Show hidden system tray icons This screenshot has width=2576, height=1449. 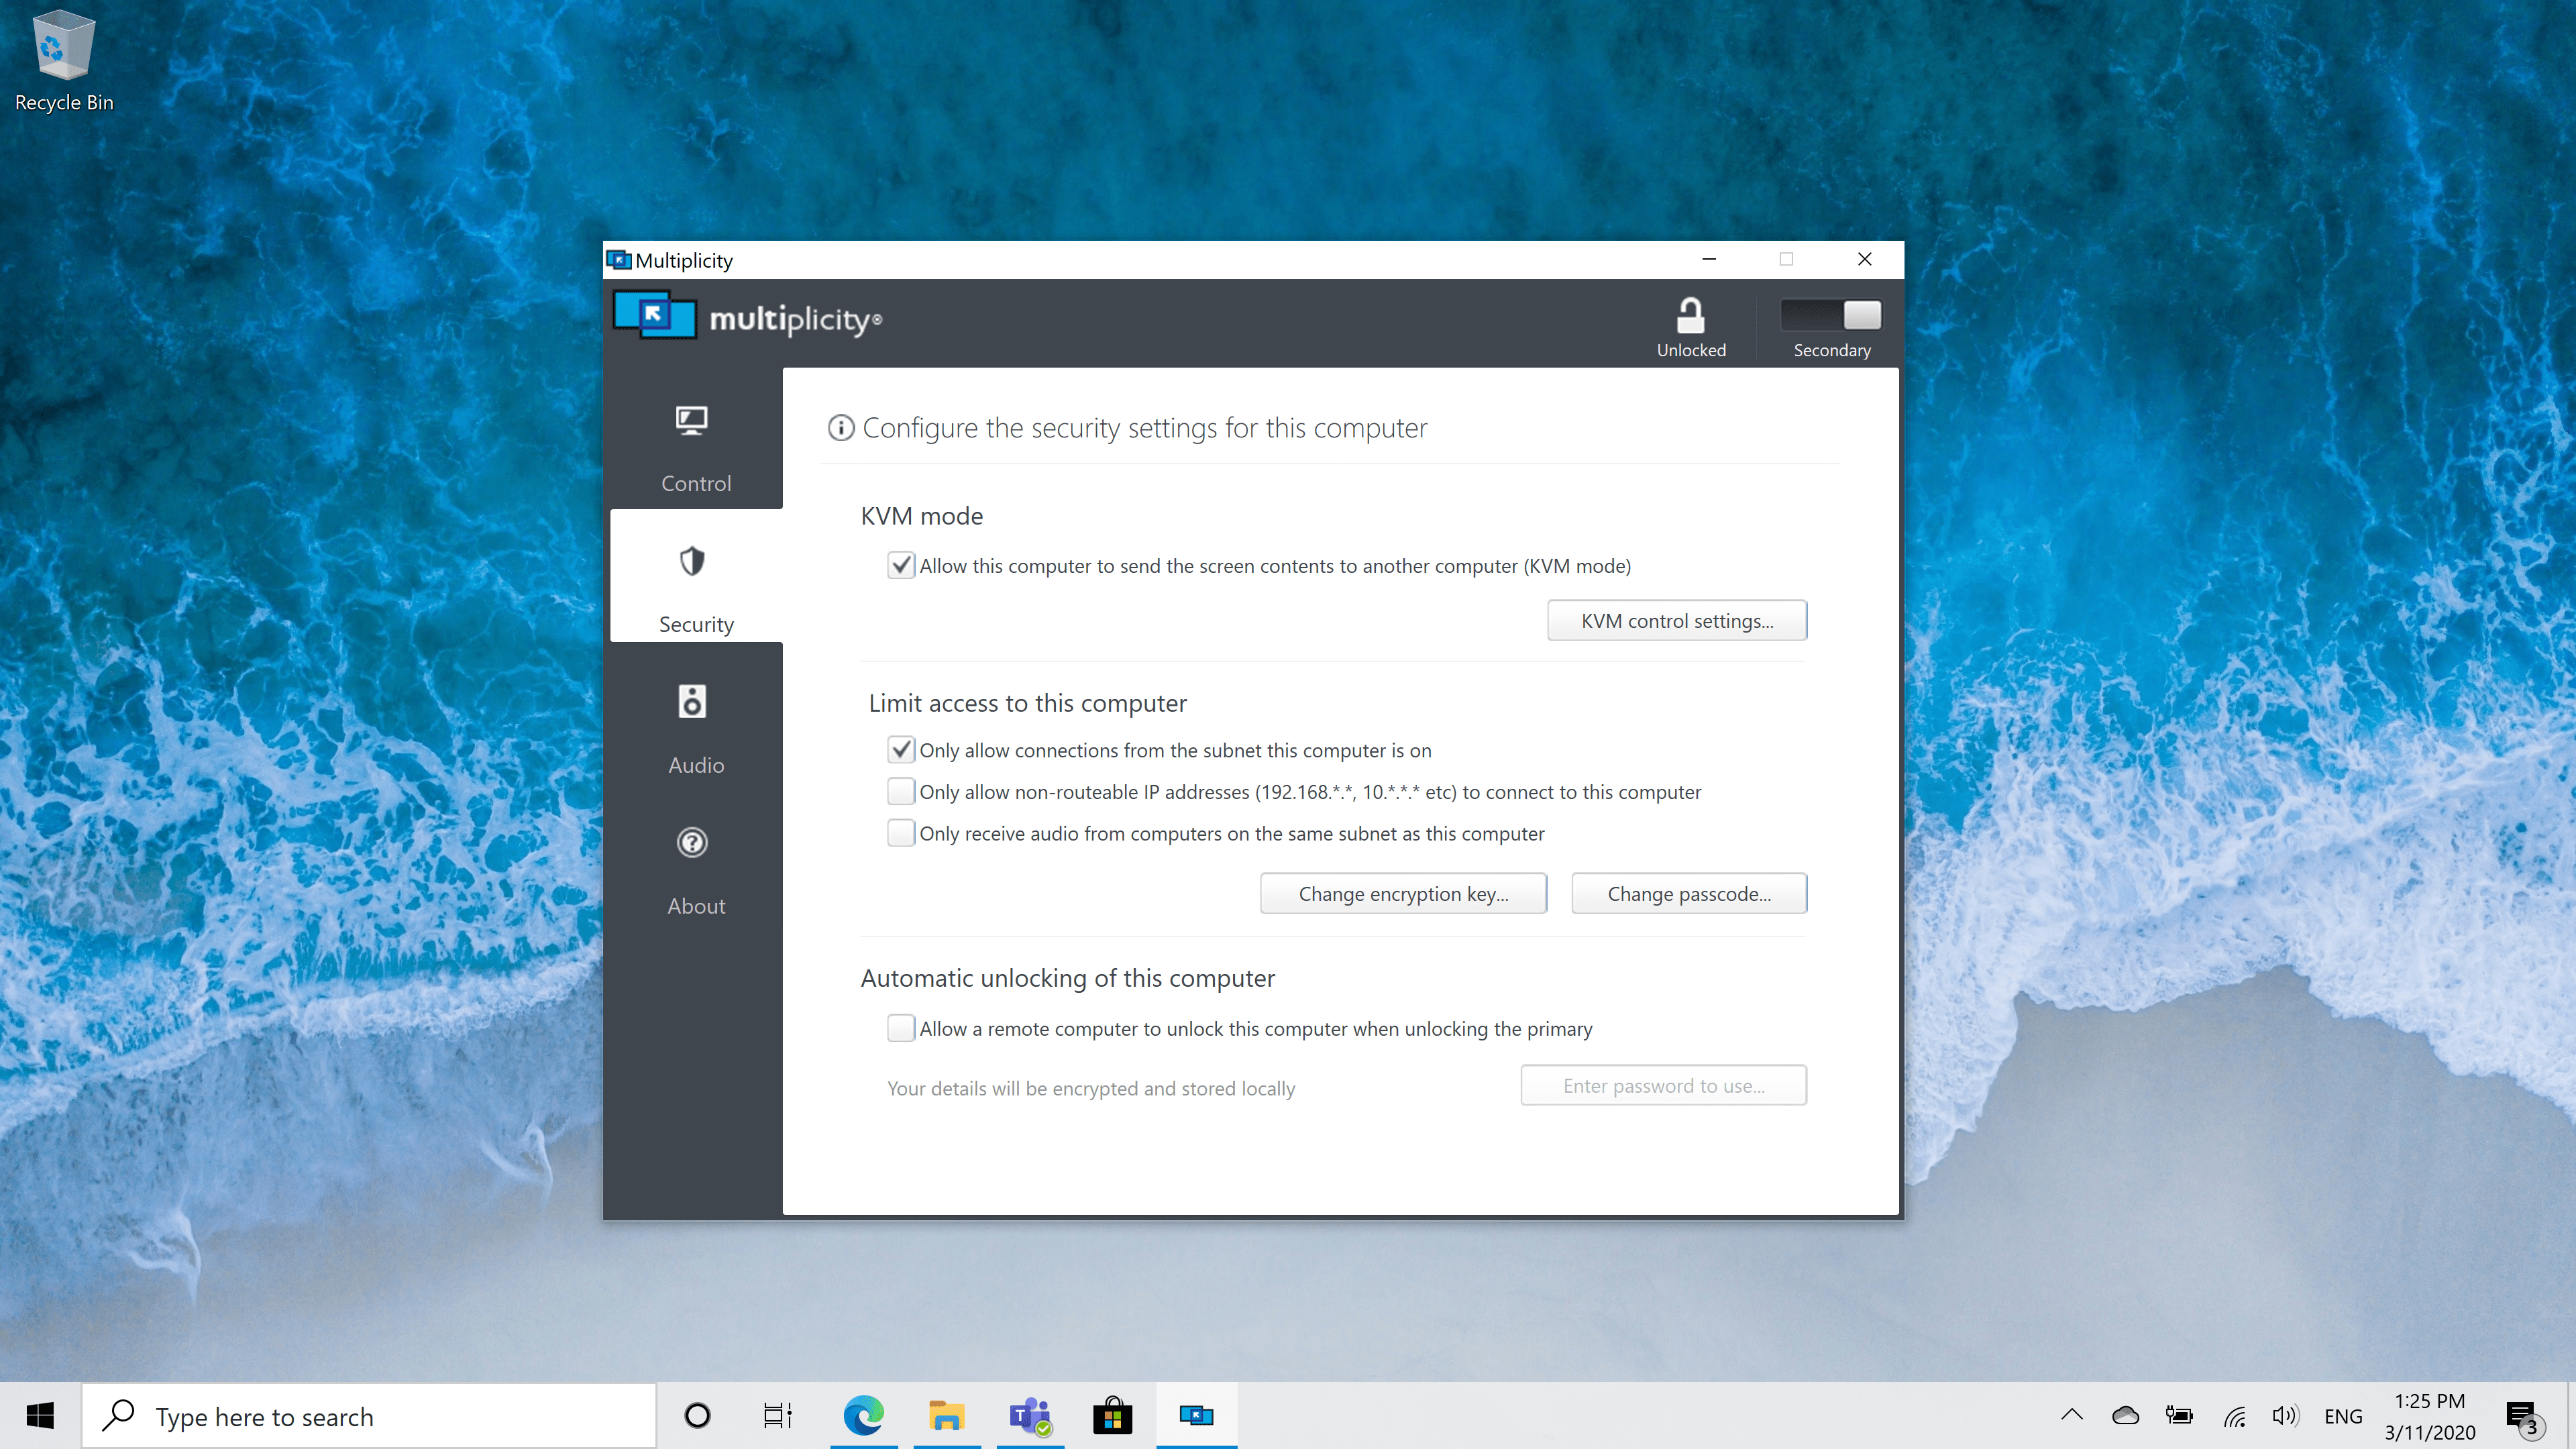click(2071, 1415)
